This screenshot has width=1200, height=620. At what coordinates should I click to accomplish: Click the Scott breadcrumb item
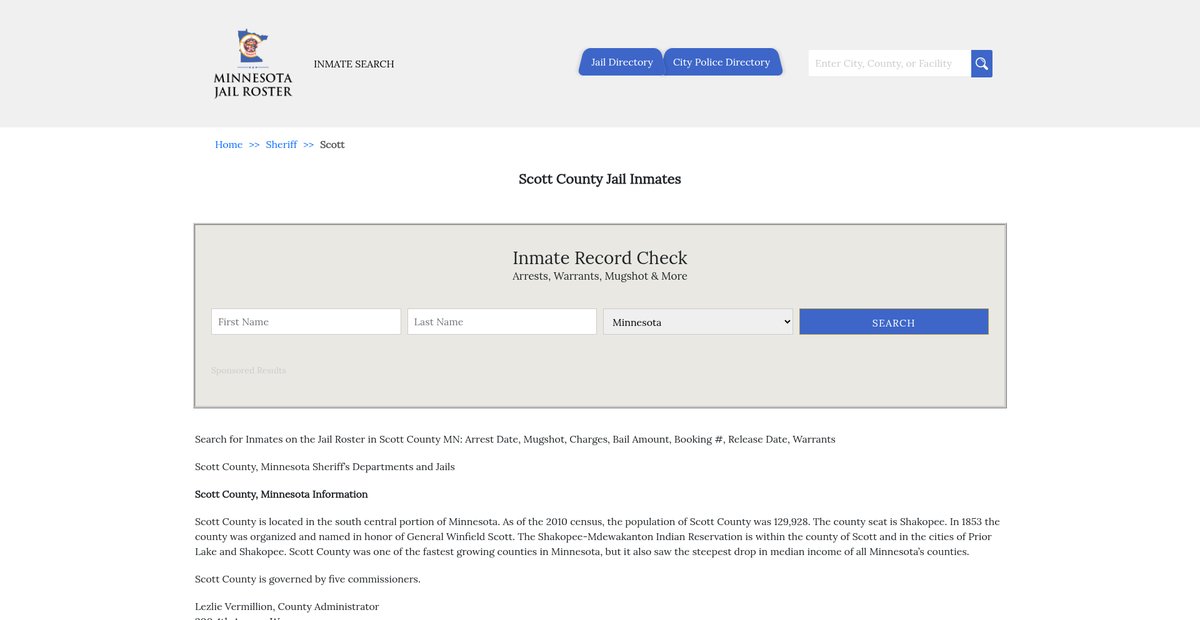(x=332, y=145)
